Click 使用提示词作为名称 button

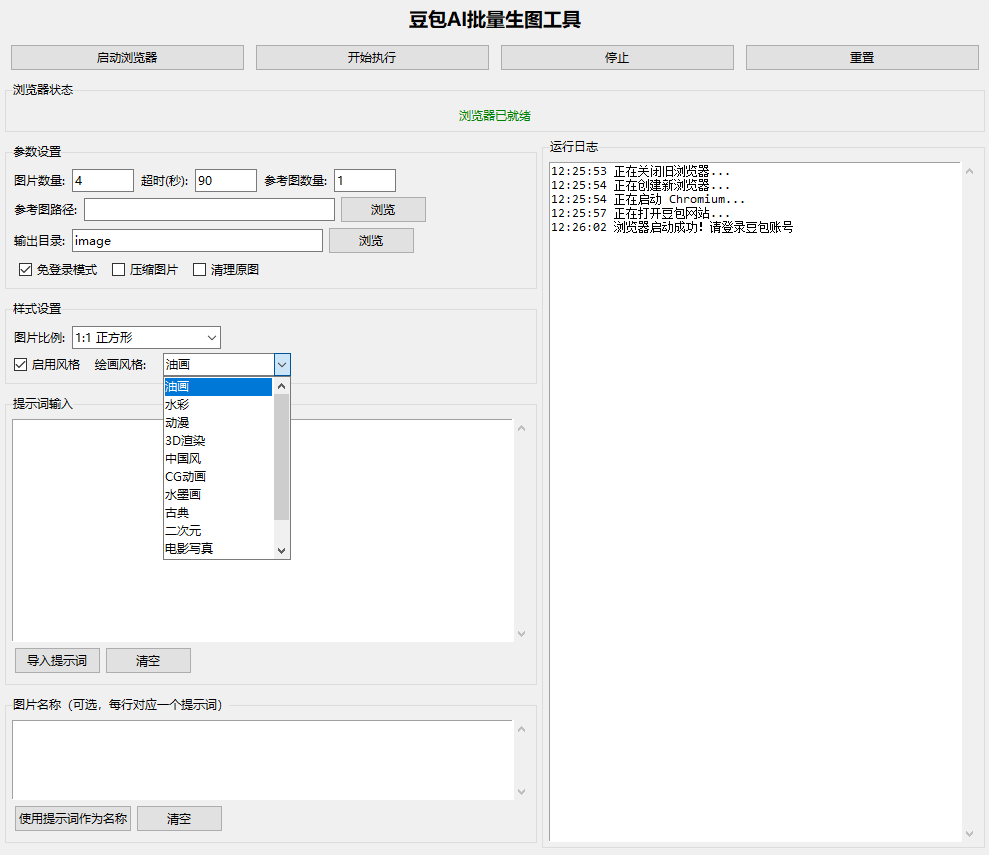click(73, 818)
